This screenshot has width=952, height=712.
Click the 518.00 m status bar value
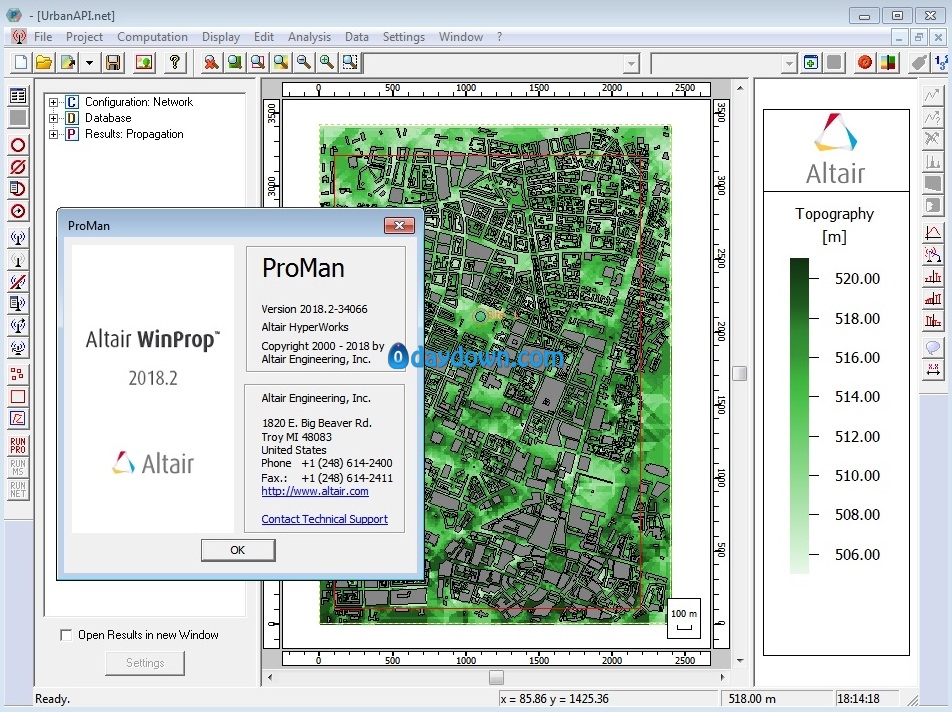[x=752, y=699]
